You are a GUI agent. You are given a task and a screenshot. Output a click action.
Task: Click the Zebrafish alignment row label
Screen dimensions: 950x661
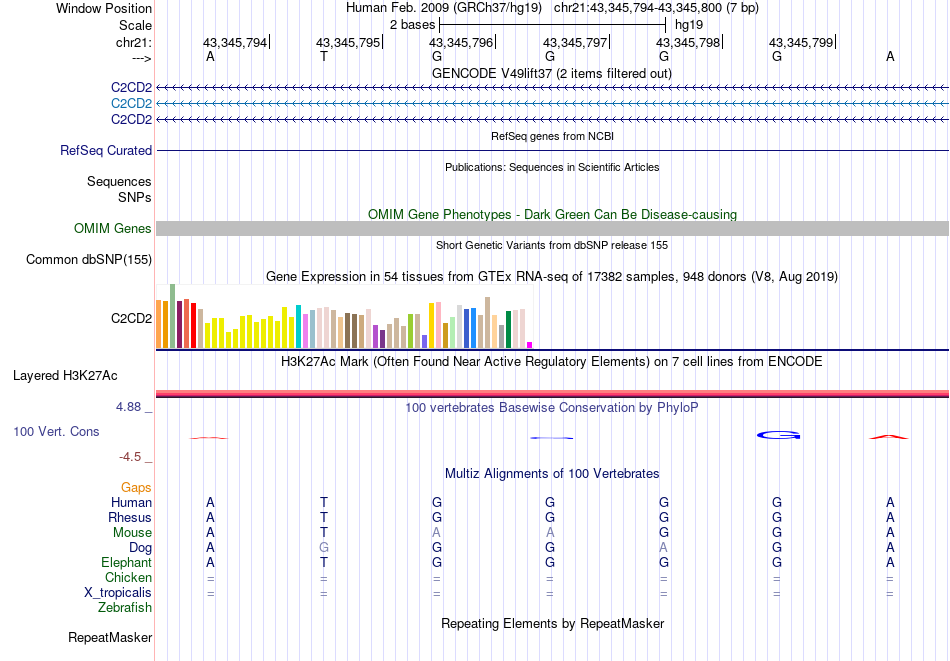tap(125, 608)
